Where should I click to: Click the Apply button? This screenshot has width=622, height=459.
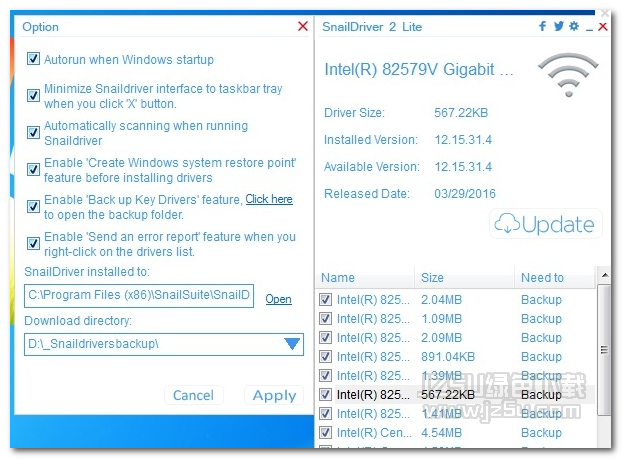click(275, 395)
